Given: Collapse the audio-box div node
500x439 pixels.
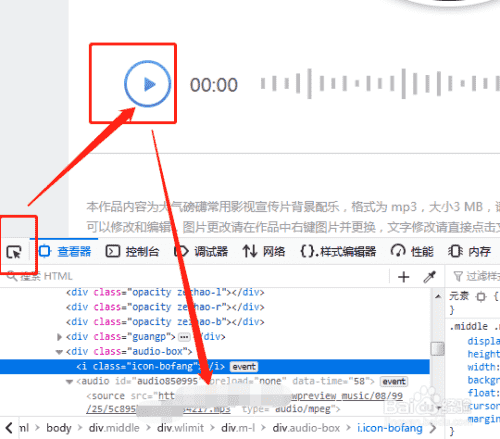Looking at the screenshot, I should [59, 352].
